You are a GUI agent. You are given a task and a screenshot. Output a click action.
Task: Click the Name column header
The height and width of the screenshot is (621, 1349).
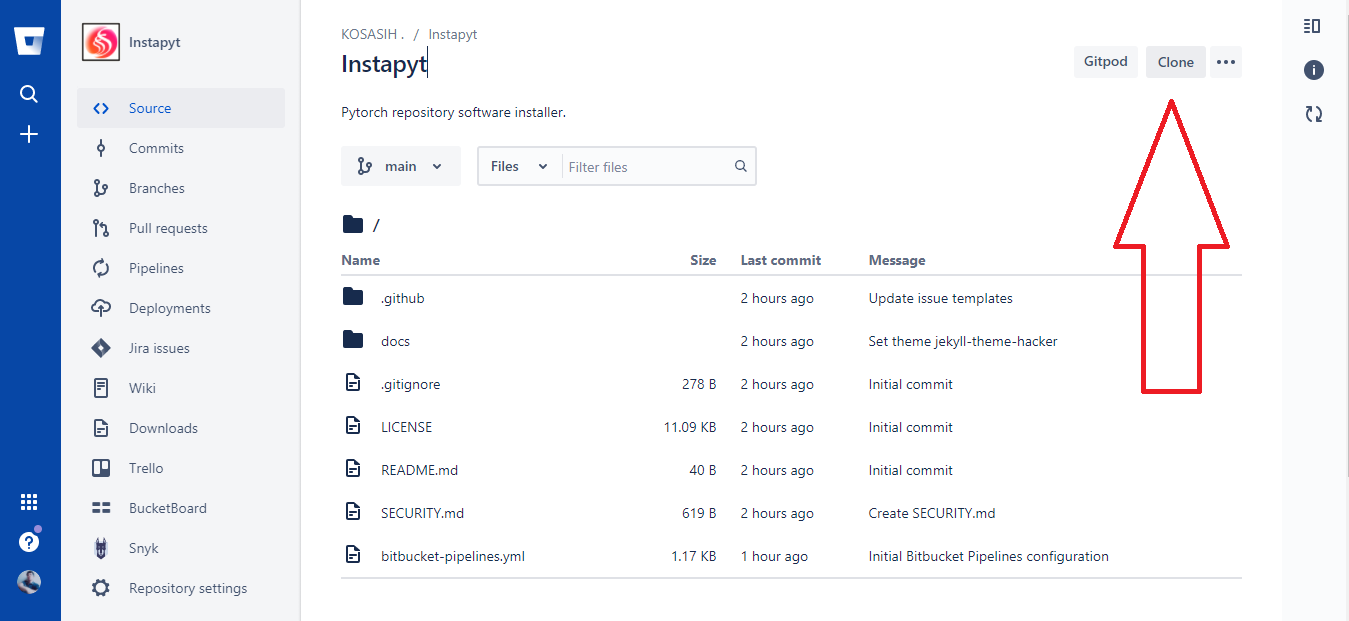pos(360,260)
